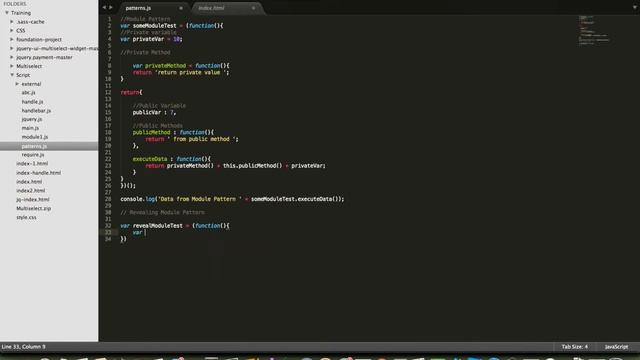Image resolution: width=640 pixels, height=360 pixels.
Task: Click the code minimap
Action: [x=594, y=30]
